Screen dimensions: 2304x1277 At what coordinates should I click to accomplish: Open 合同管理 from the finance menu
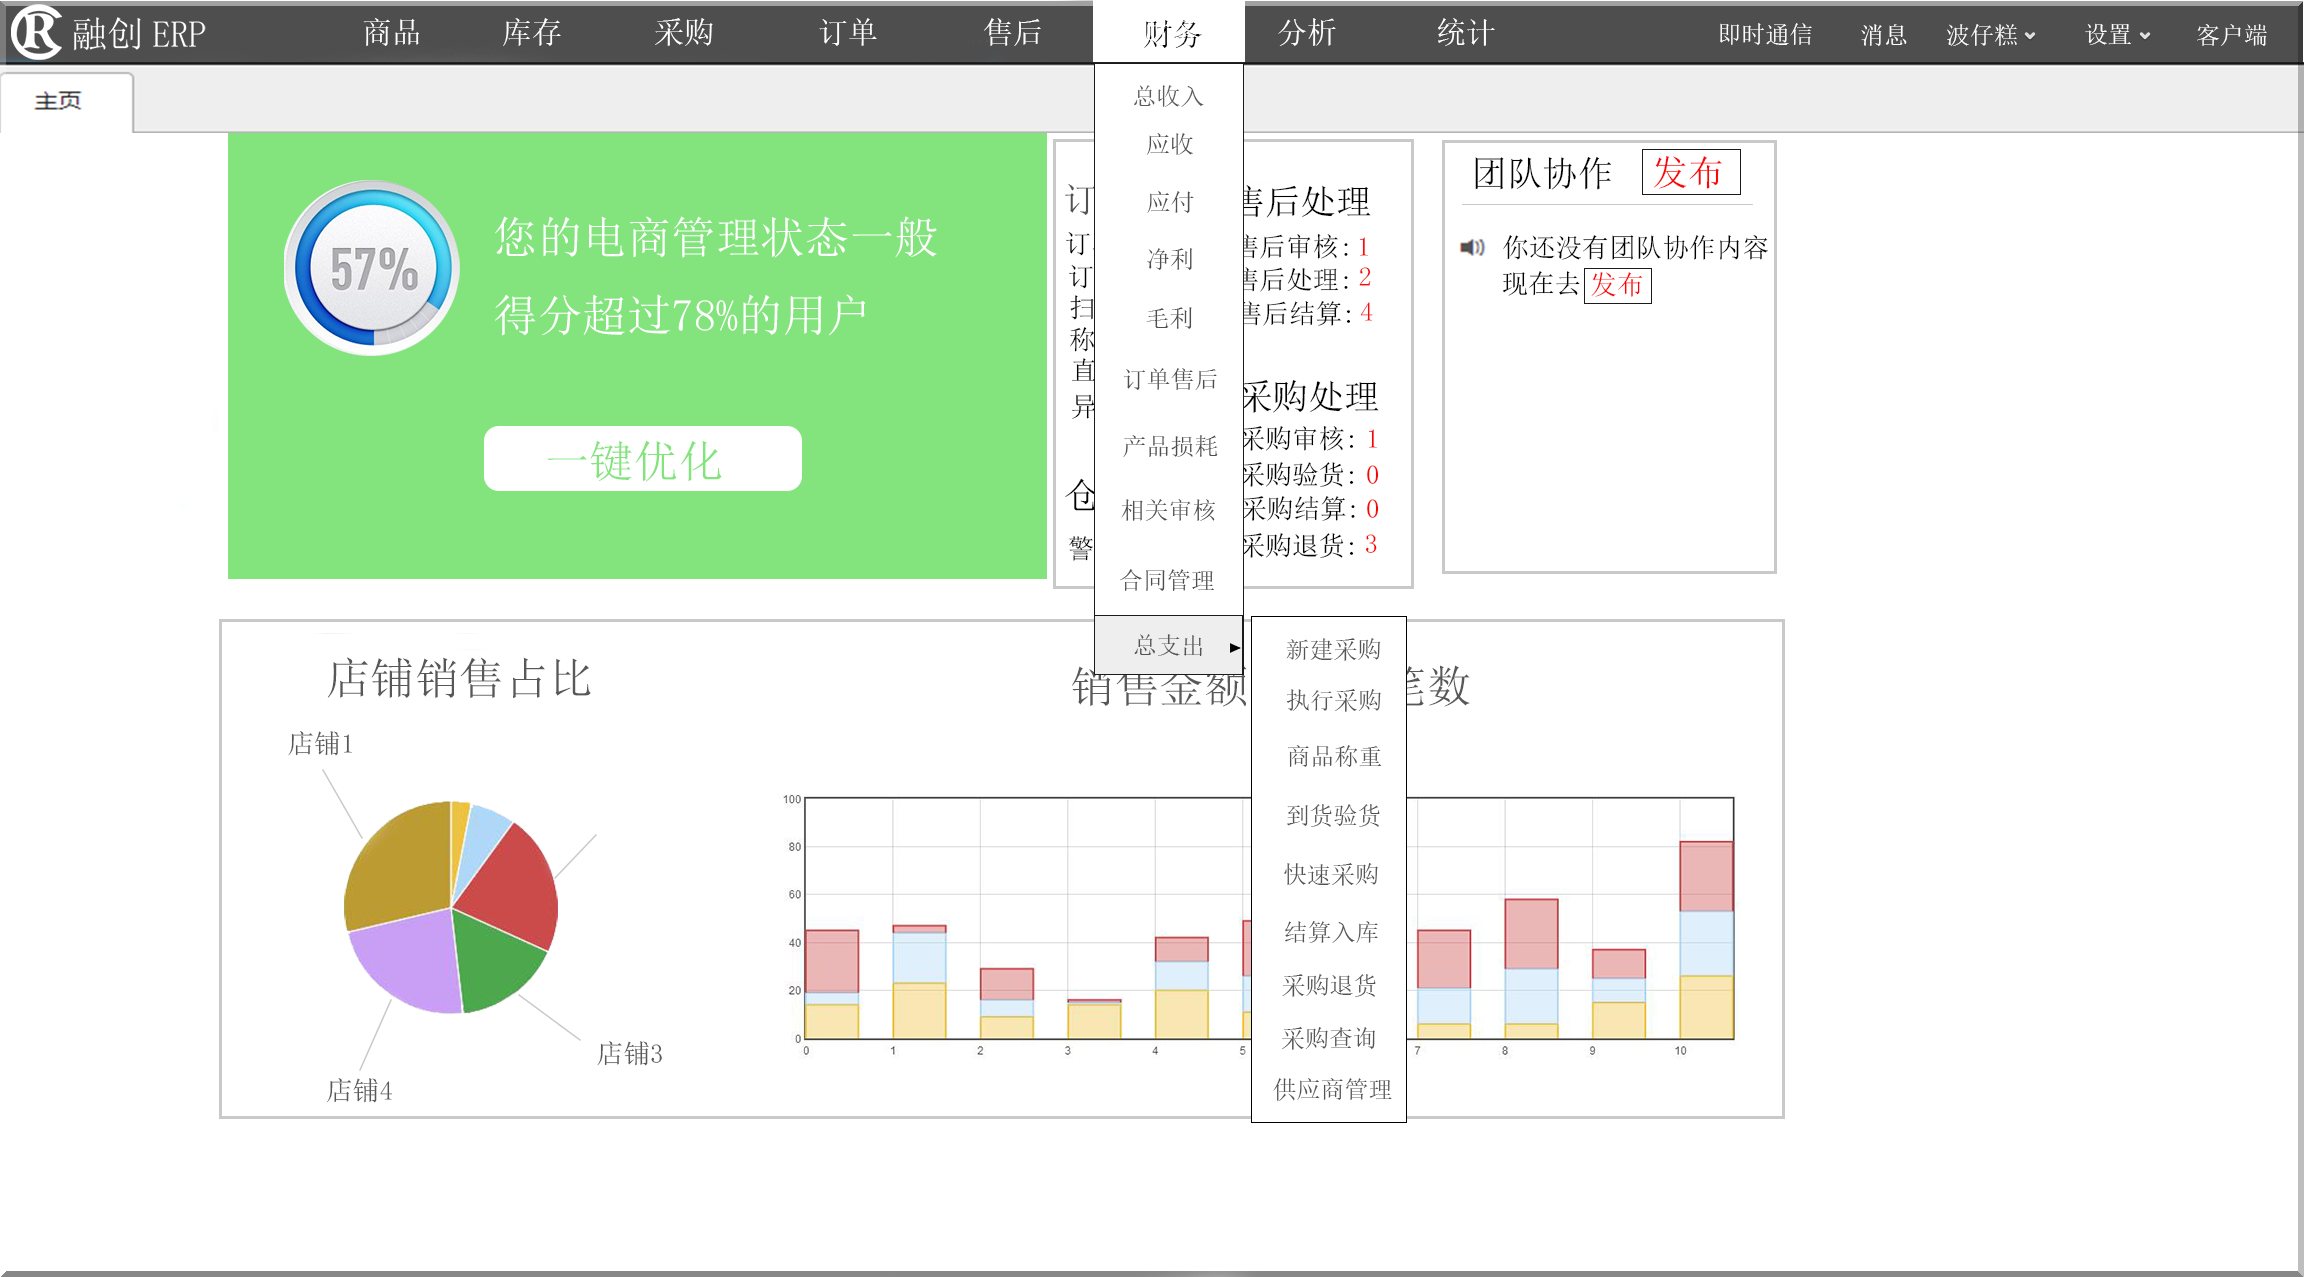pyautogui.click(x=1168, y=580)
